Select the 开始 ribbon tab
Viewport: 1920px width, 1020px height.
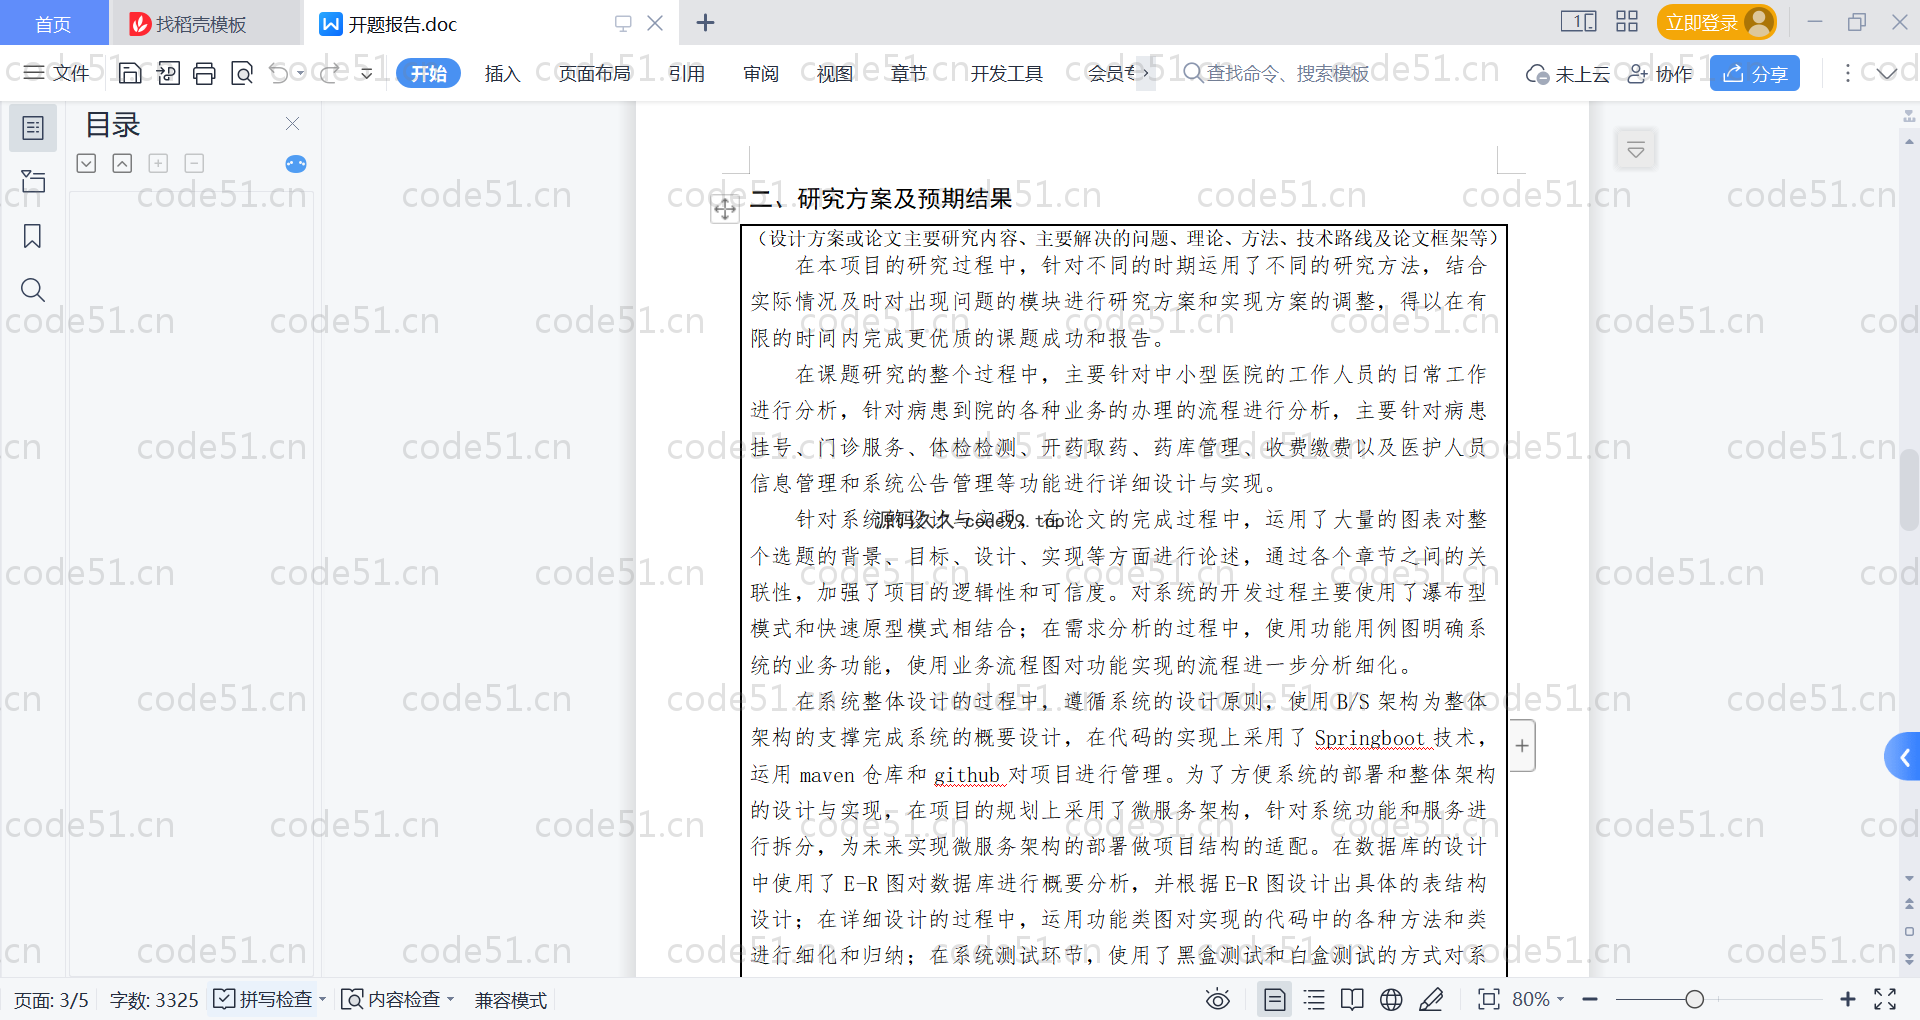428,73
